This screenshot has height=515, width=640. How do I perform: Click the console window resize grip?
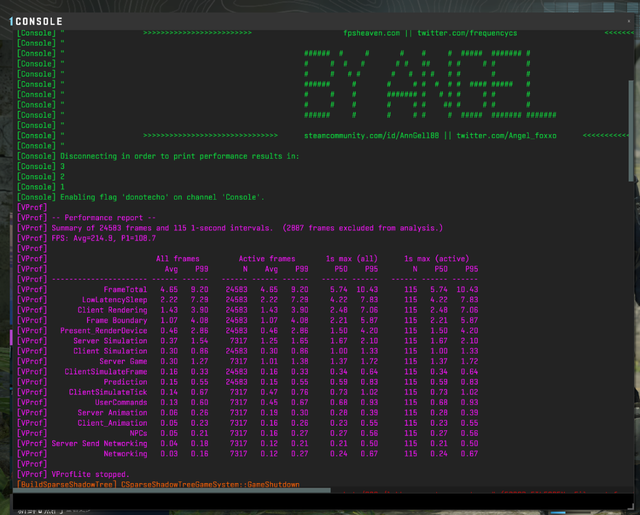(631, 507)
